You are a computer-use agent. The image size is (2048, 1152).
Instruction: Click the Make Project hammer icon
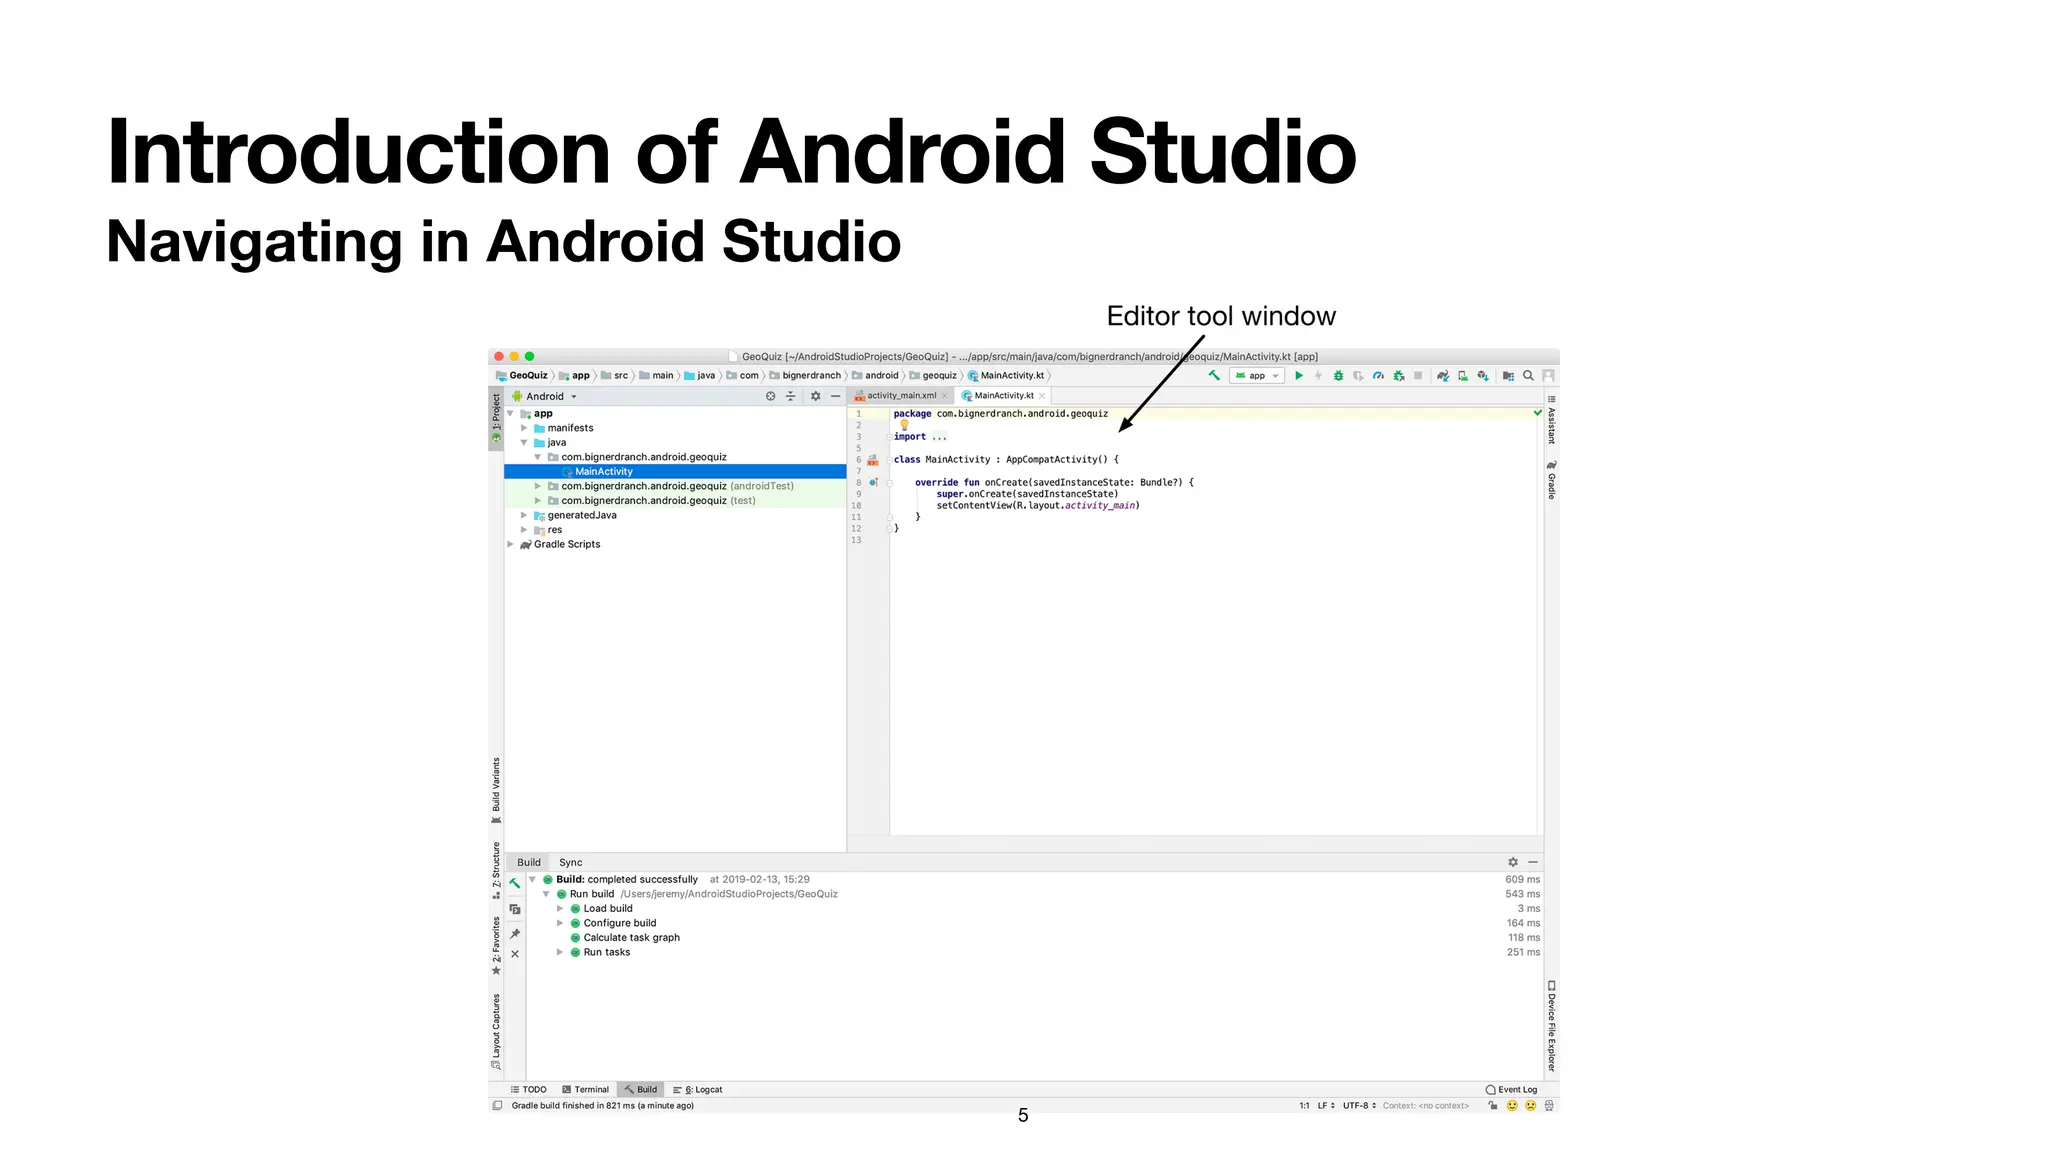(x=1213, y=376)
